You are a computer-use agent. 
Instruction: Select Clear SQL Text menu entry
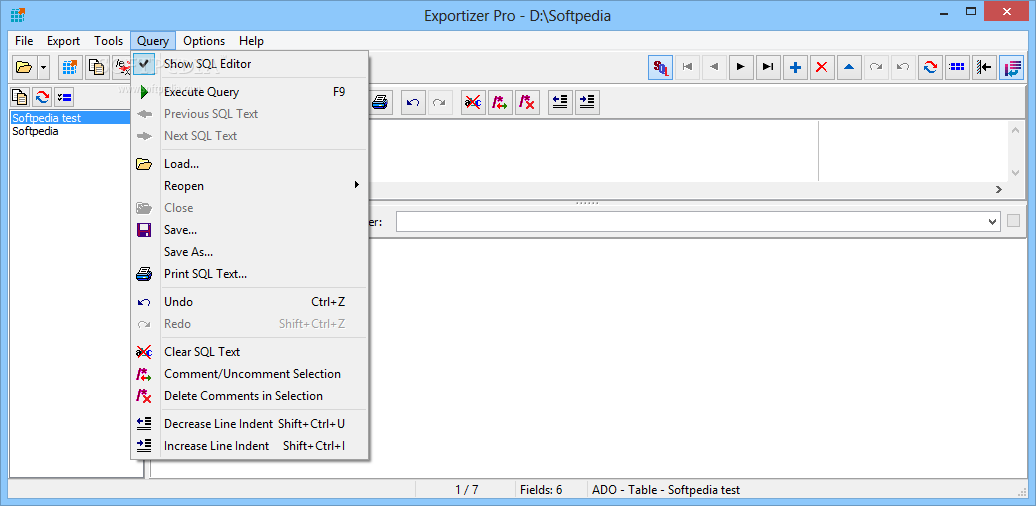point(249,352)
